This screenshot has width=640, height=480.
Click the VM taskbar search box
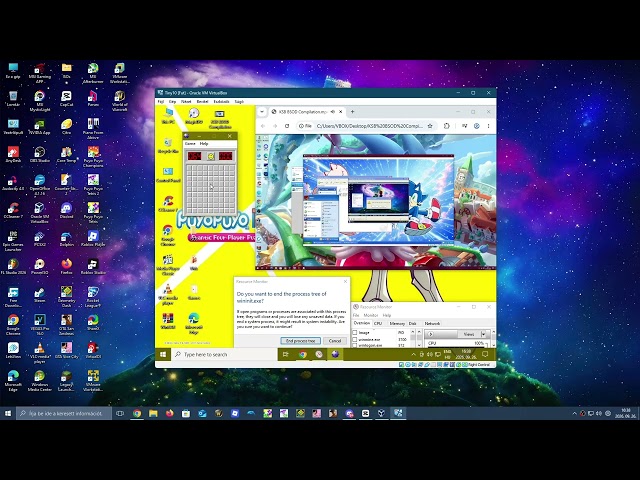224,354
